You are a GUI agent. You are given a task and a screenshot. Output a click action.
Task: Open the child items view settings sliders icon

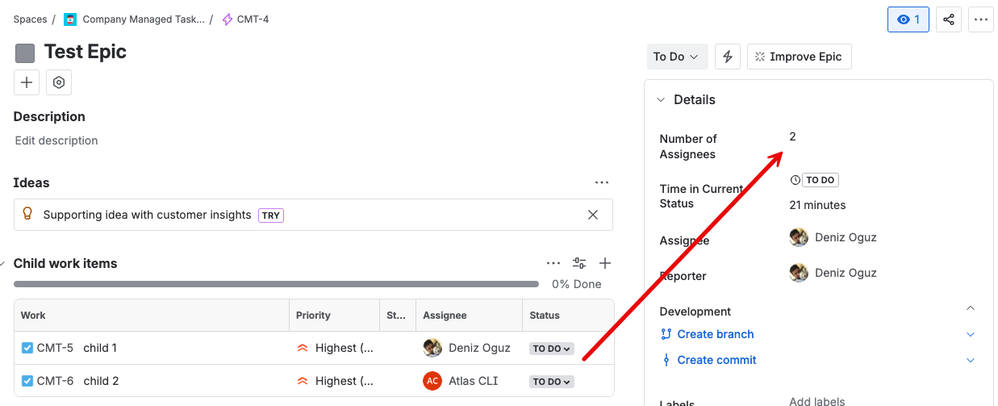tap(579, 263)
